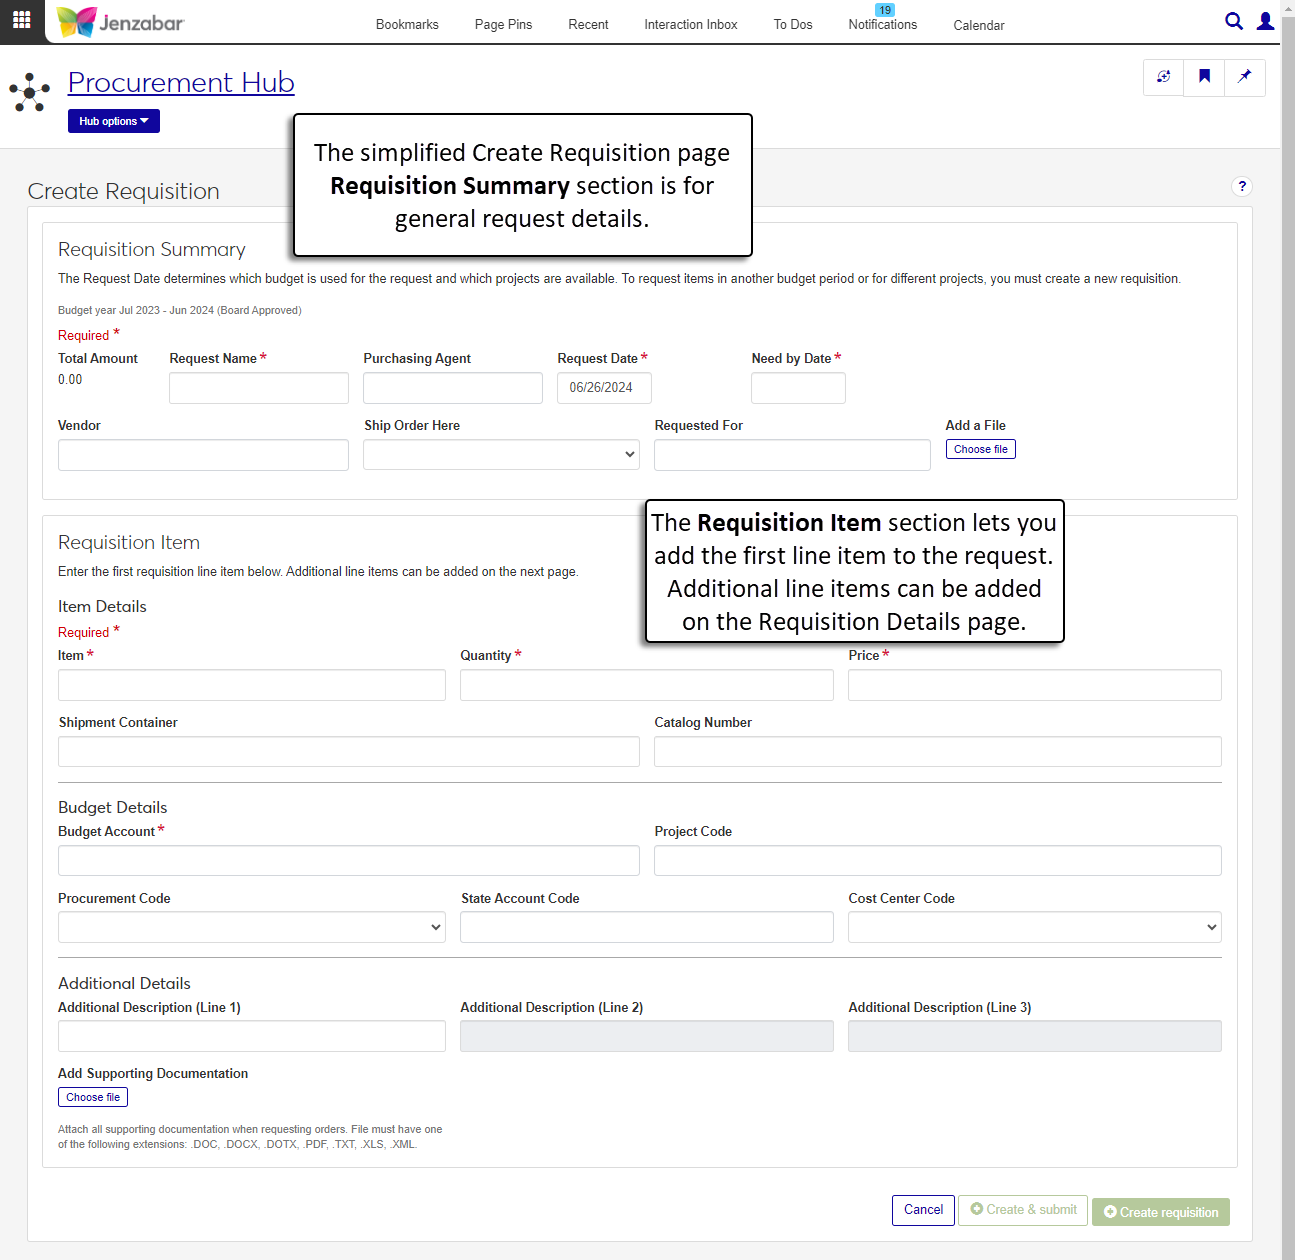1295x1260 pixels.
Task: Expand the Hub options dropdown
Action: 114,121
